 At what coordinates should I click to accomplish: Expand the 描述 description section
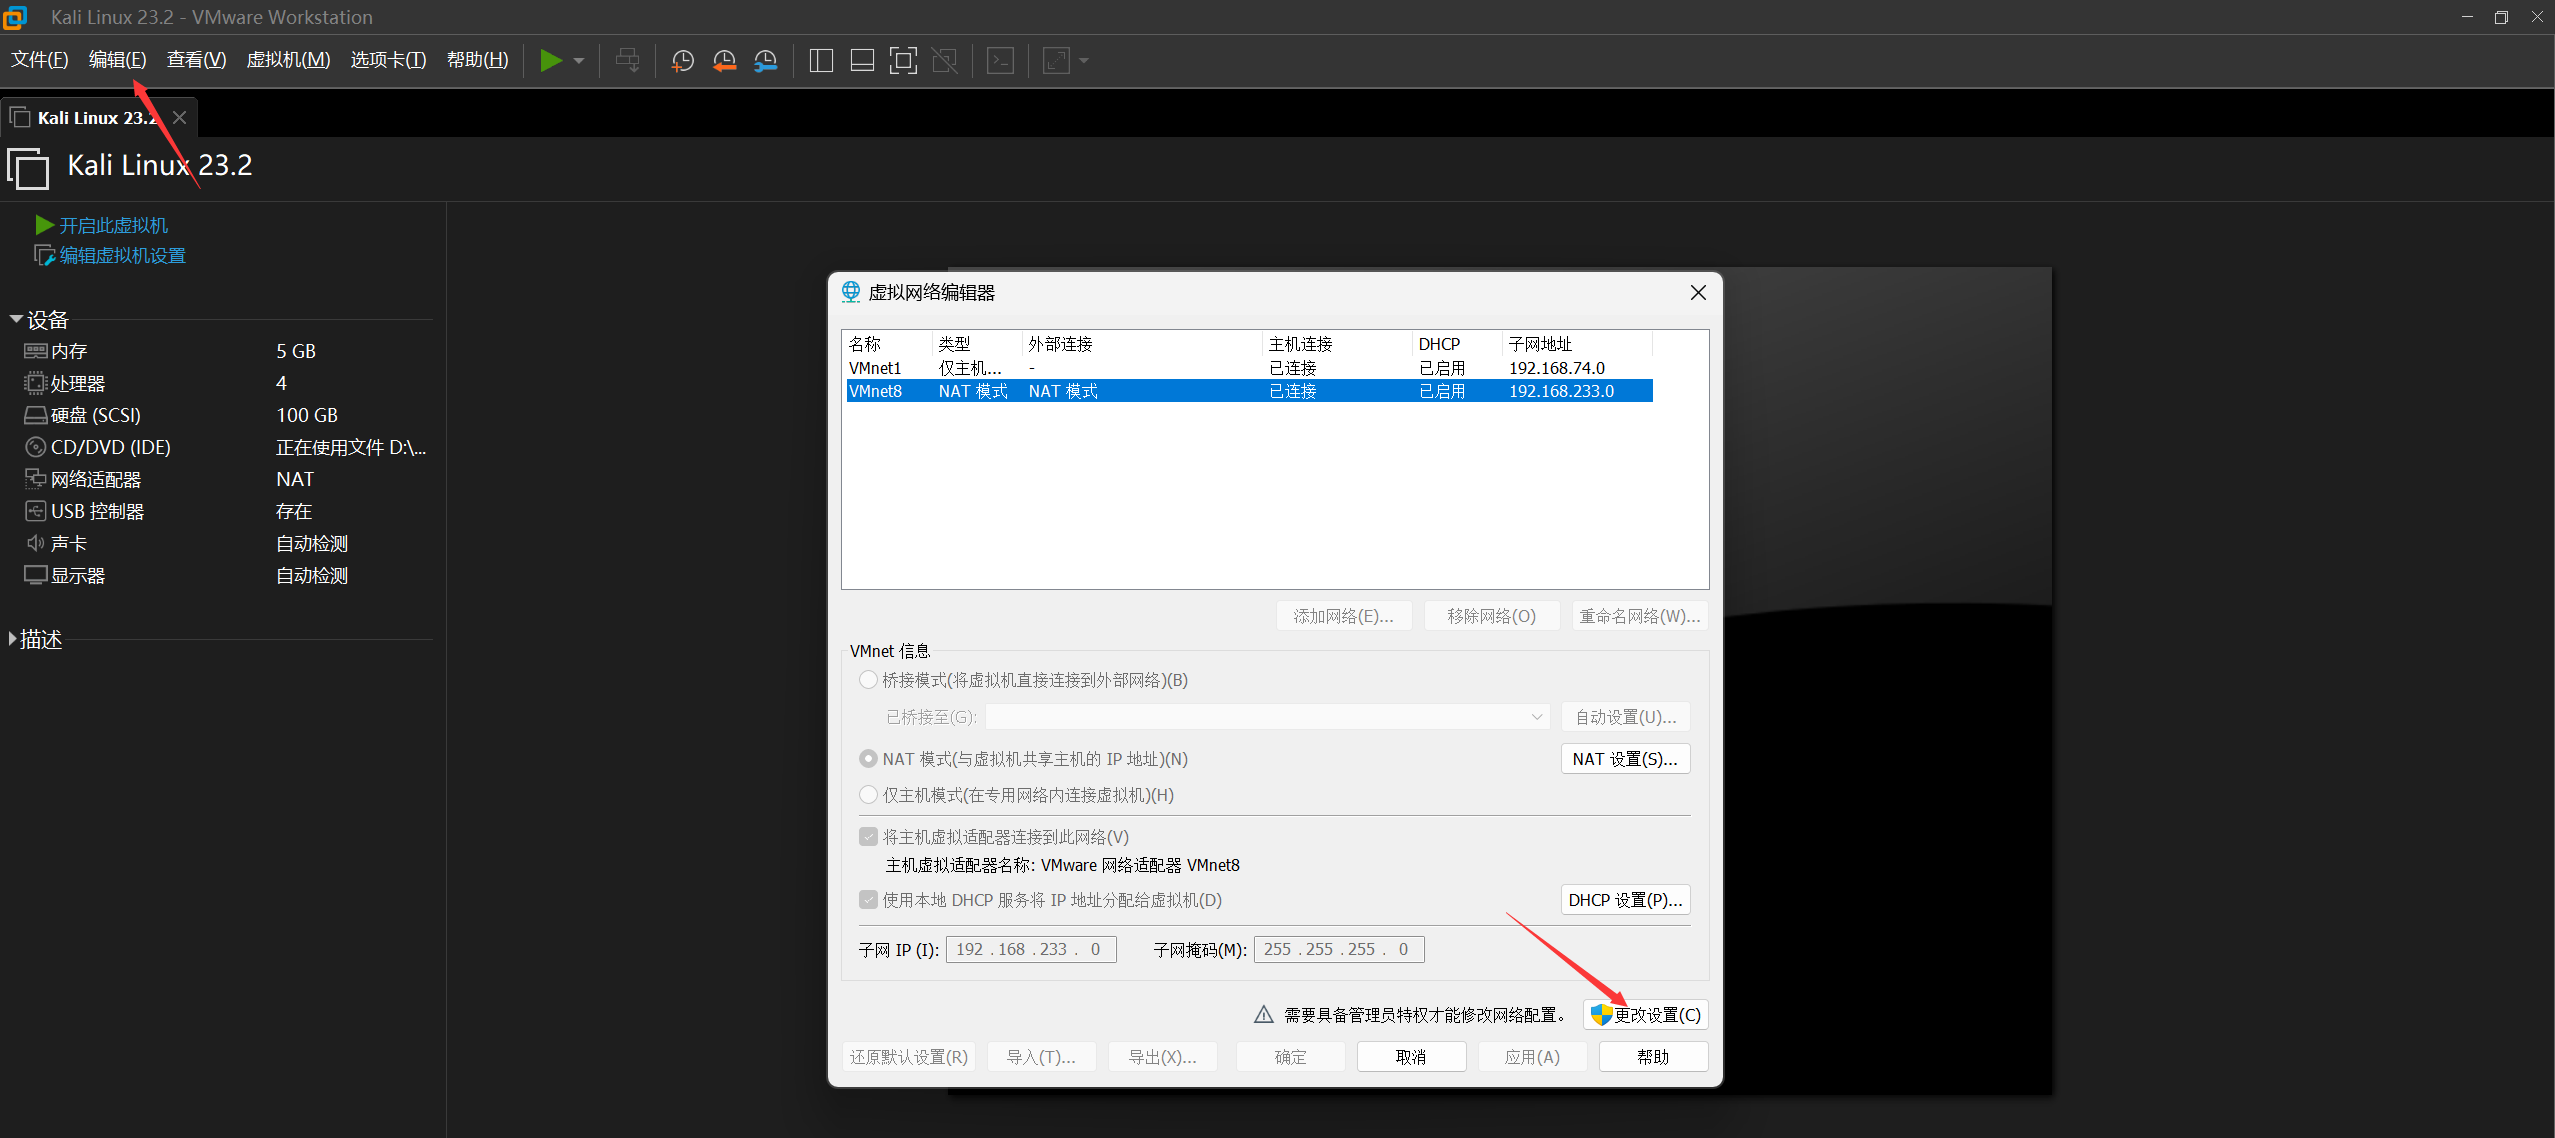[x=13, y=639]
